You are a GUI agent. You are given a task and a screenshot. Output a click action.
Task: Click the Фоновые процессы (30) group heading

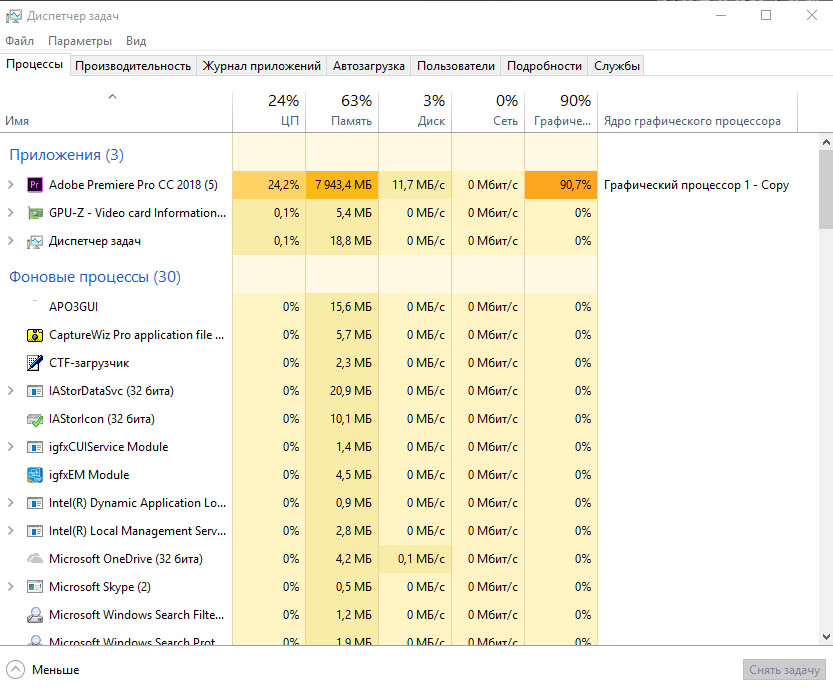click(x=95, y=277)
